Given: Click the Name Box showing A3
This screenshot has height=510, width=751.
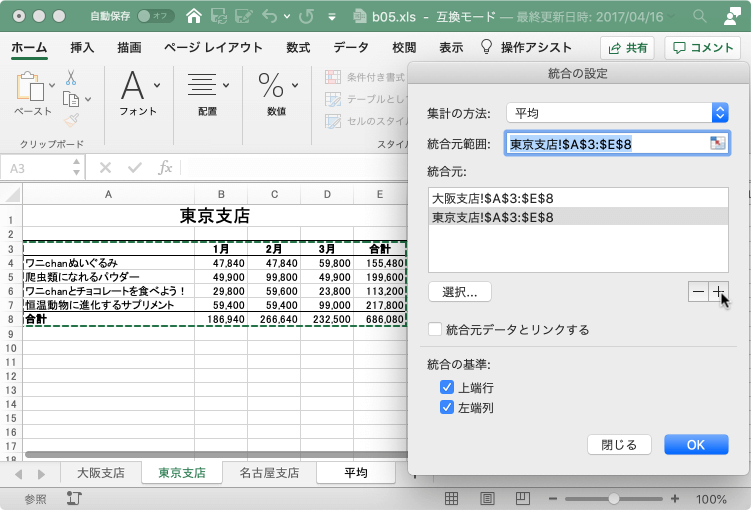Looking at the screenshot, I should [x=36, y=169].
